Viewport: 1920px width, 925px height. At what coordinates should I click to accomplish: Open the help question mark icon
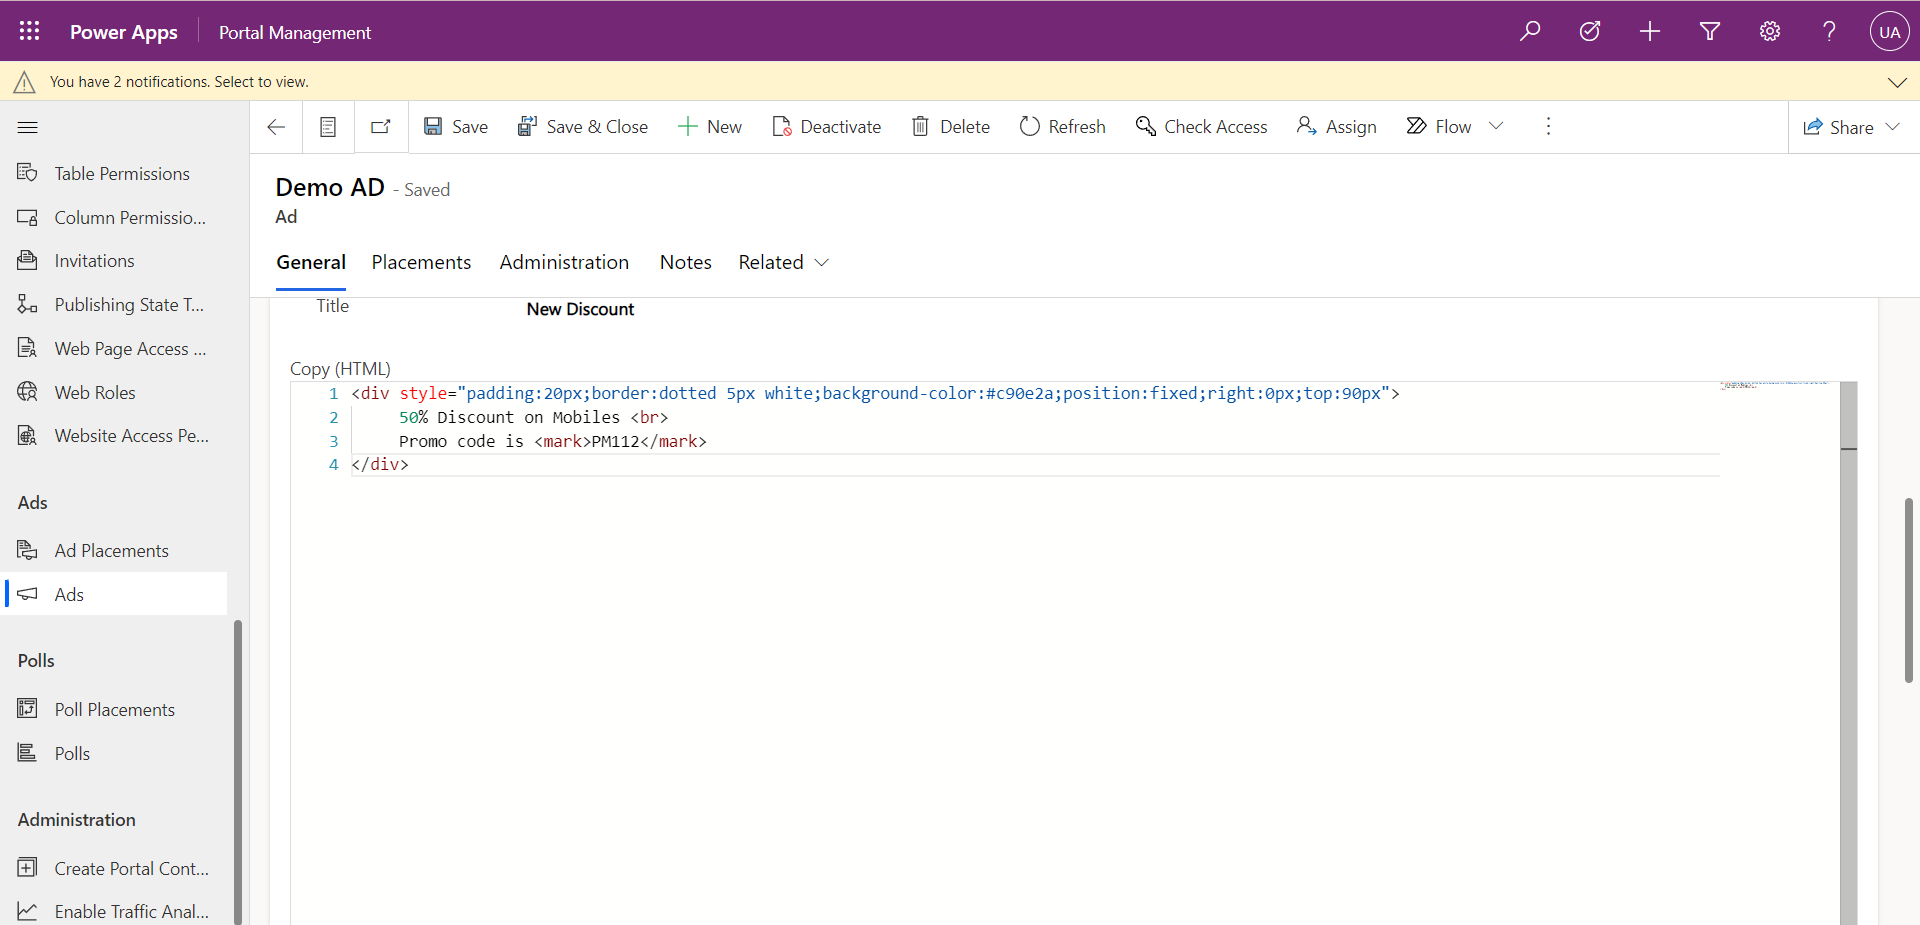[x=1829, y=31]
